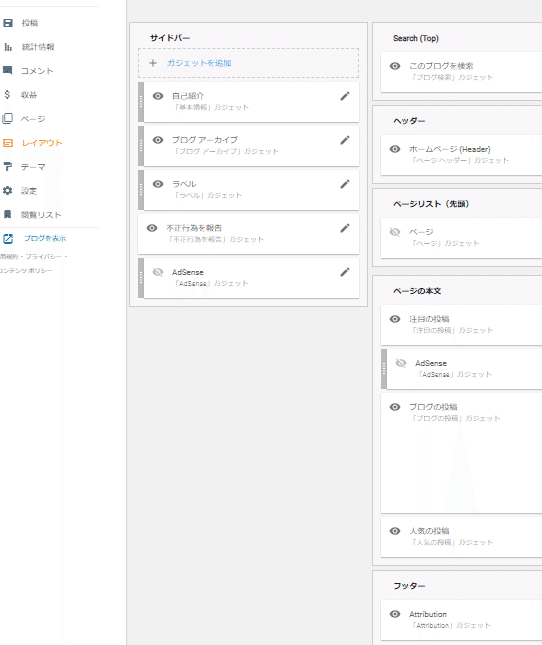Click the ガジェットを追加 link in サイドバー
Viewport: 542px width, 645px height.
199,63
